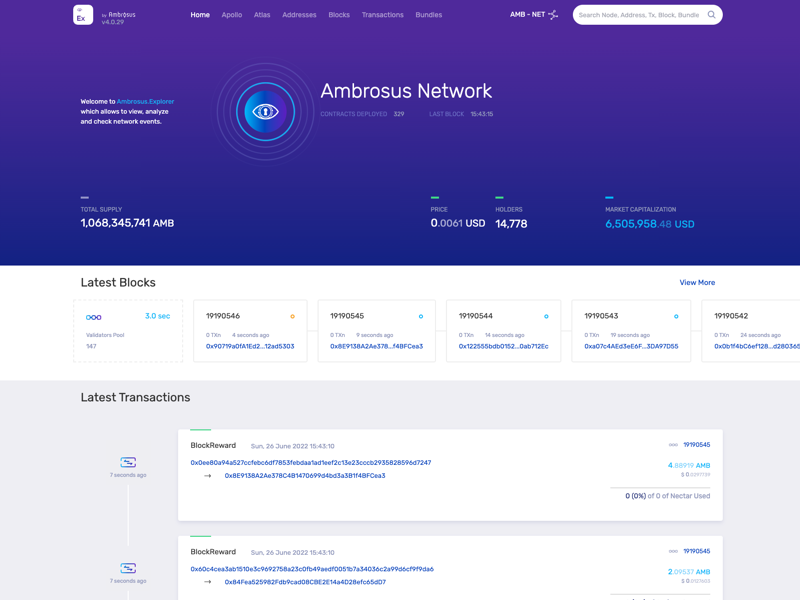Click the Latest Blocks heading
The width and height of the screenshot is (800, 600).
coord(118,283)
